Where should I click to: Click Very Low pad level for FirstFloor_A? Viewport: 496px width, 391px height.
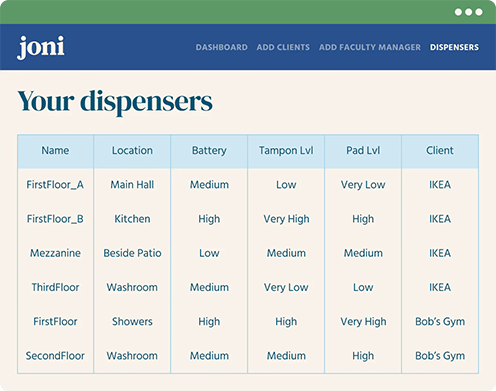pyautogui.click(x=363, y=185)
